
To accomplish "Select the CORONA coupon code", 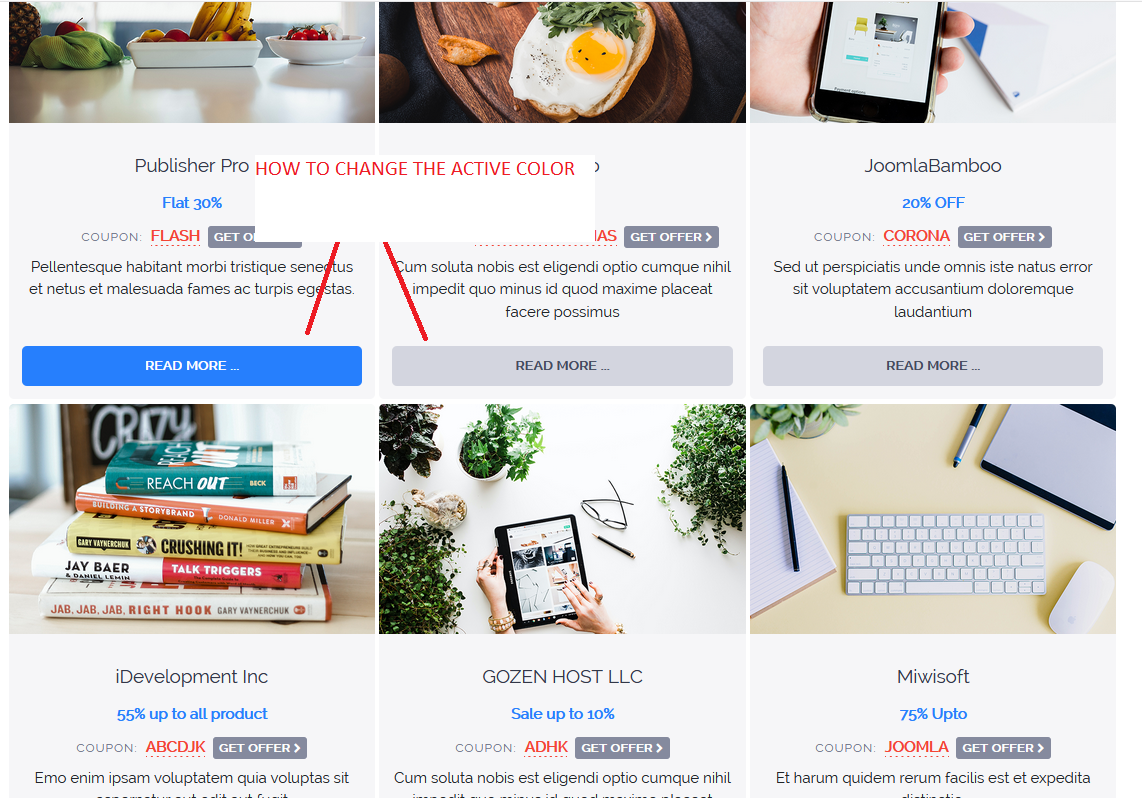I will (x=916, y=236).
